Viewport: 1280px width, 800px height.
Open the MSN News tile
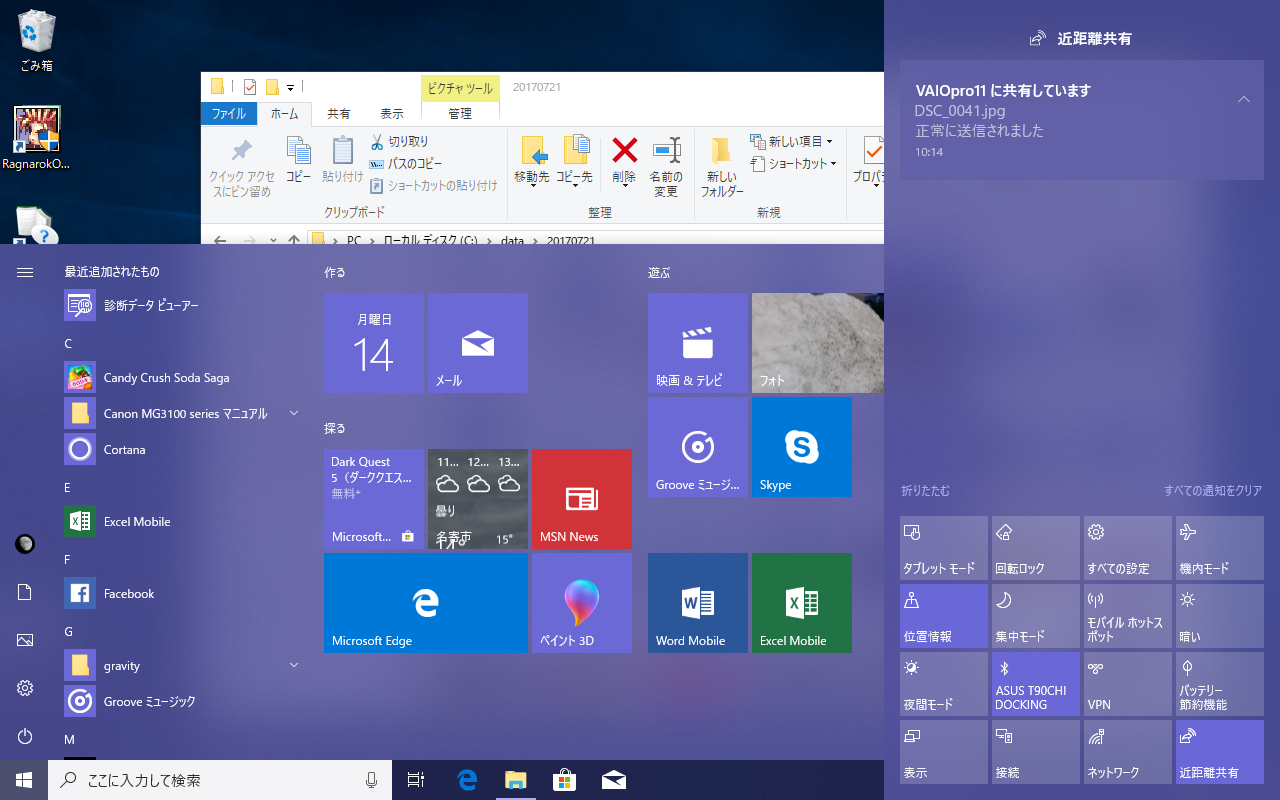point(582,499)
